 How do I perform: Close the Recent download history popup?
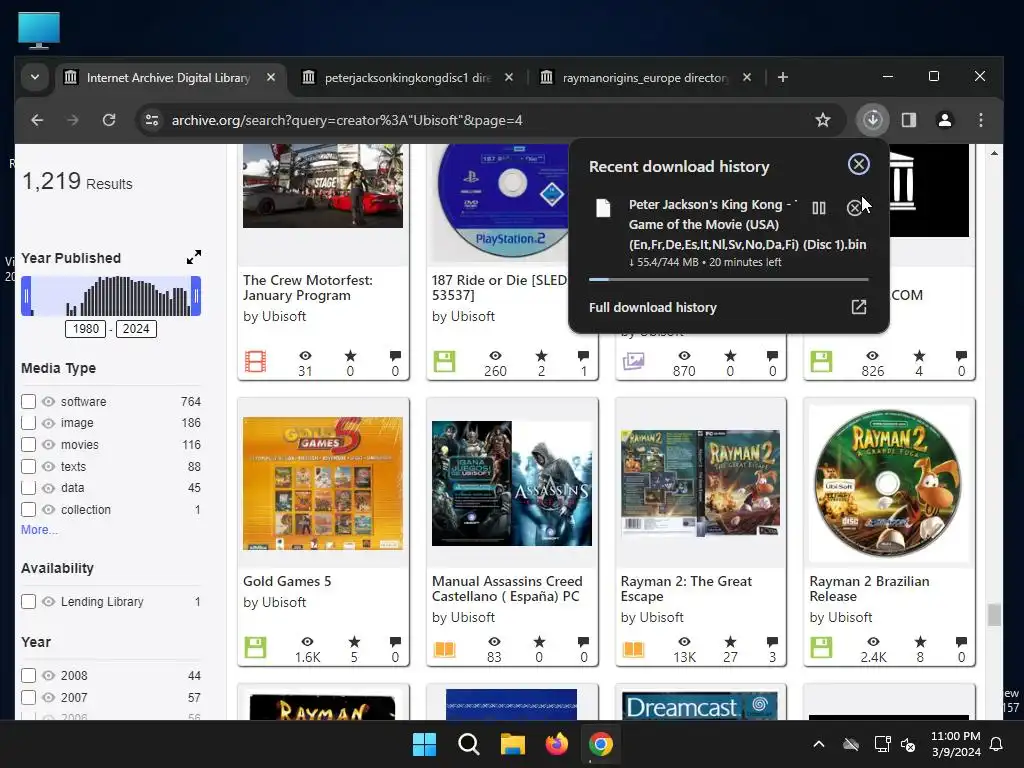858,164
